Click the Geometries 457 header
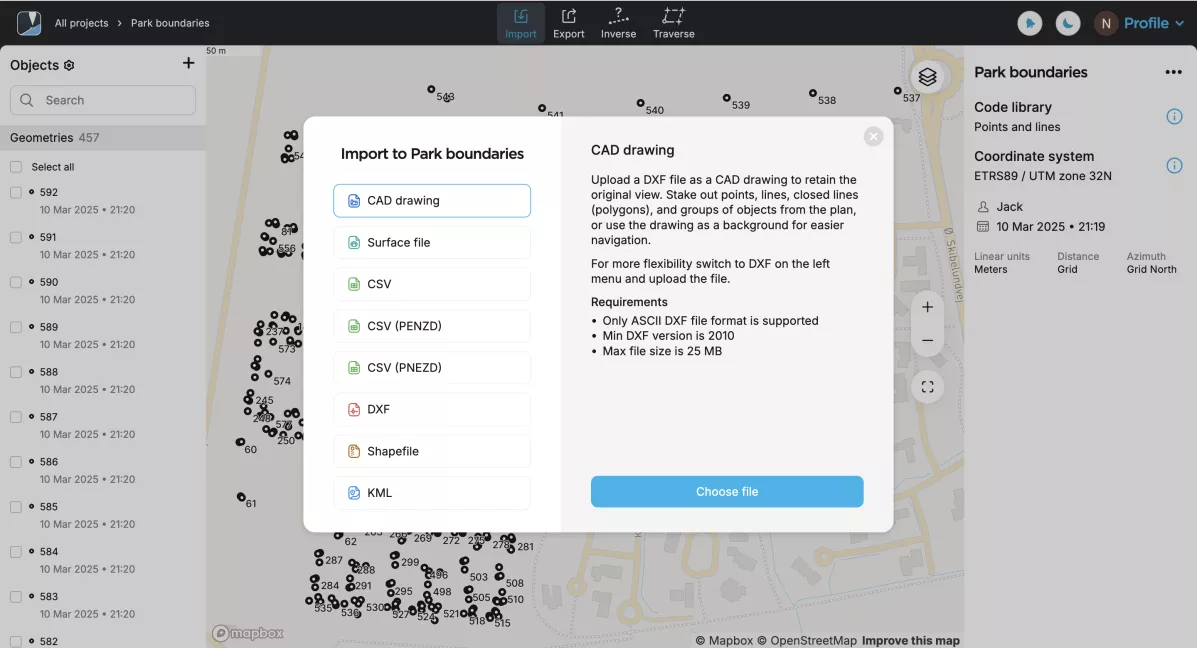Screen dimensions: 1197x648 point(102,138)
